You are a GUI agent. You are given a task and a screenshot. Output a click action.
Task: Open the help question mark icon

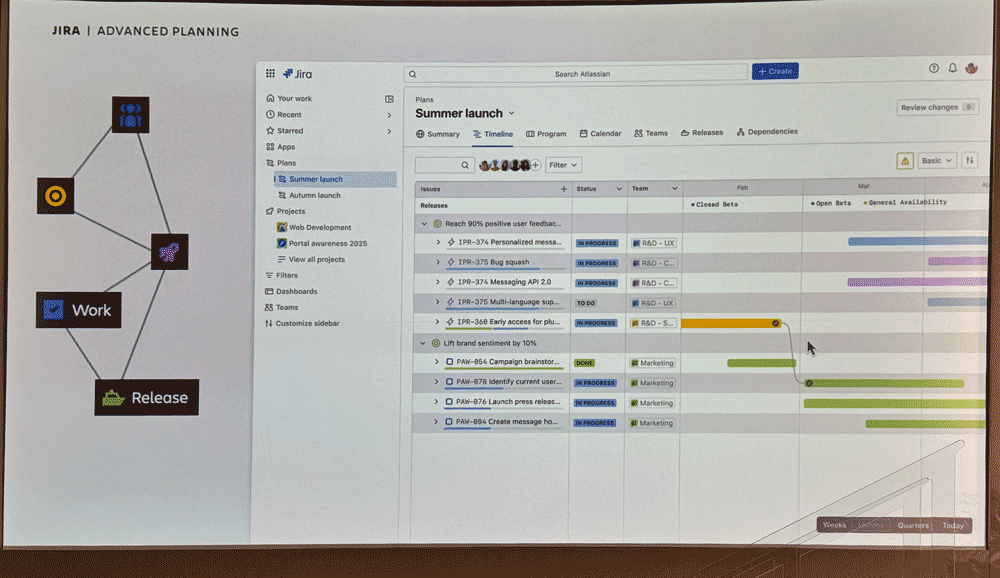pyautogui.click(x=934, y=68)
